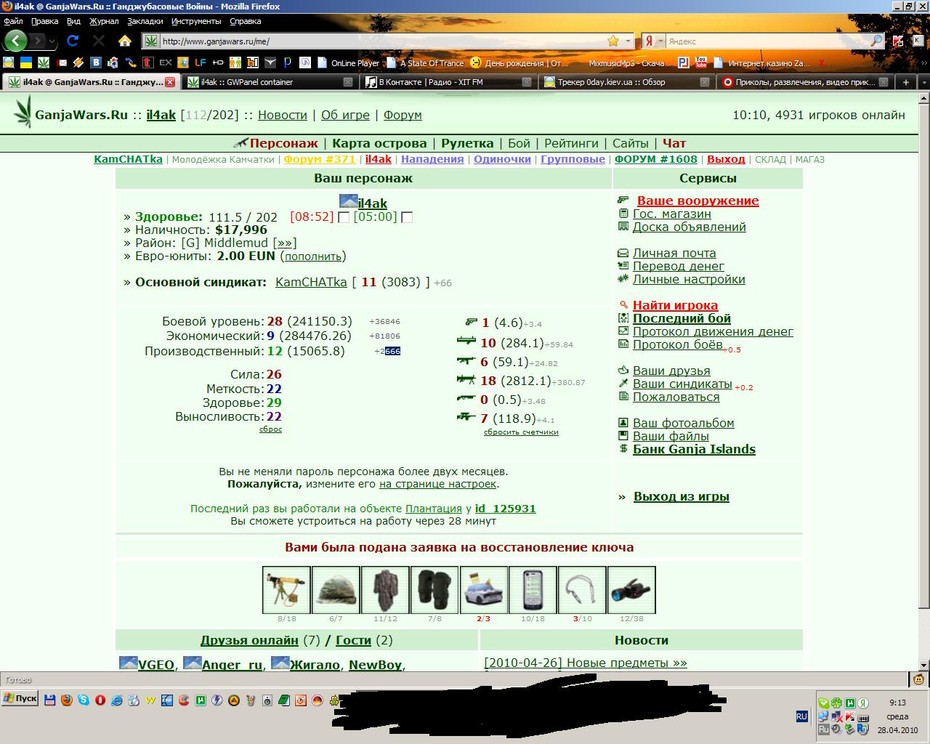Close the active GanjaWars tab
The height and width of the screenshot is (744, 930).
coord(170,82)
